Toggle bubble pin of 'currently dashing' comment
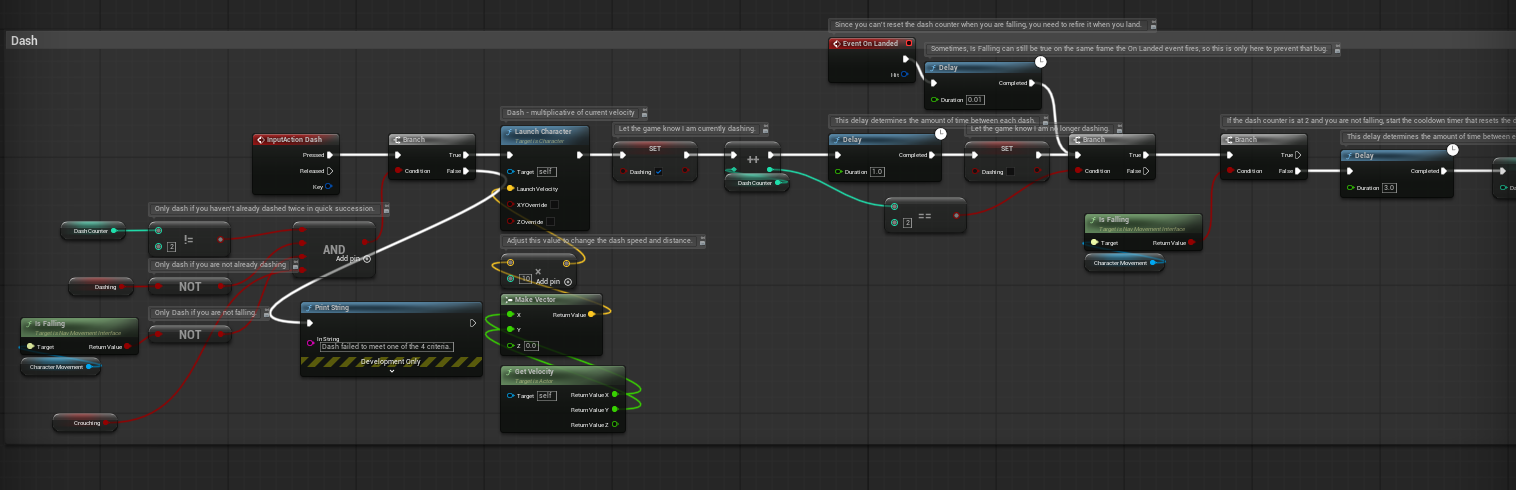Viewport: 1516px width, 490px height. pos(765,129)
